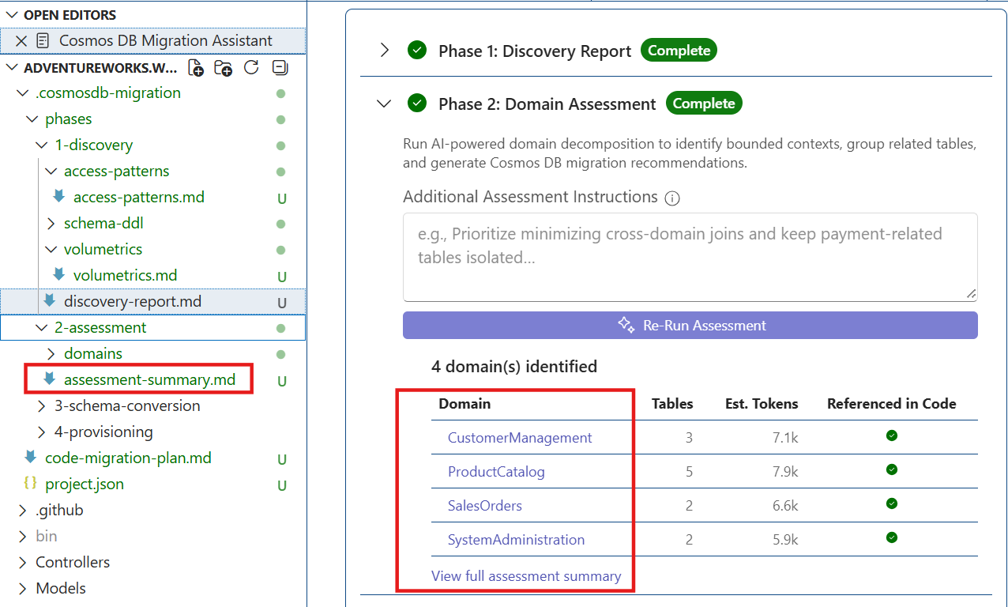This screenshot has height=607, width=1008.
Task: Create a new file in explorer toolbar
Action: click(x=195, y=68)
